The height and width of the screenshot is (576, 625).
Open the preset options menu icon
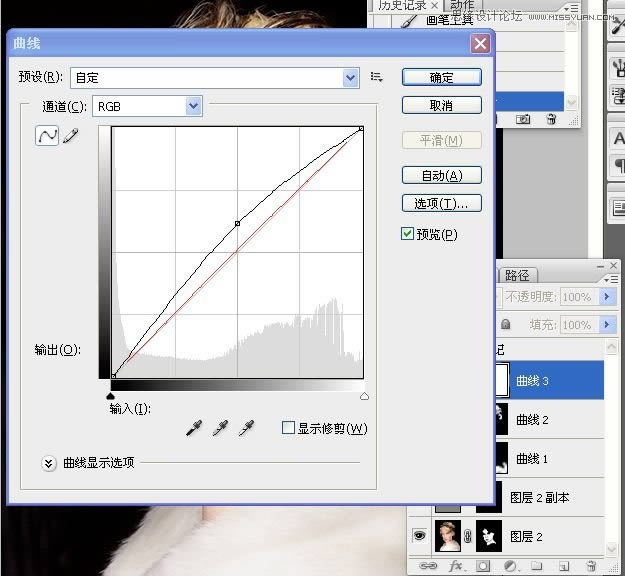[x=377, y=77]
